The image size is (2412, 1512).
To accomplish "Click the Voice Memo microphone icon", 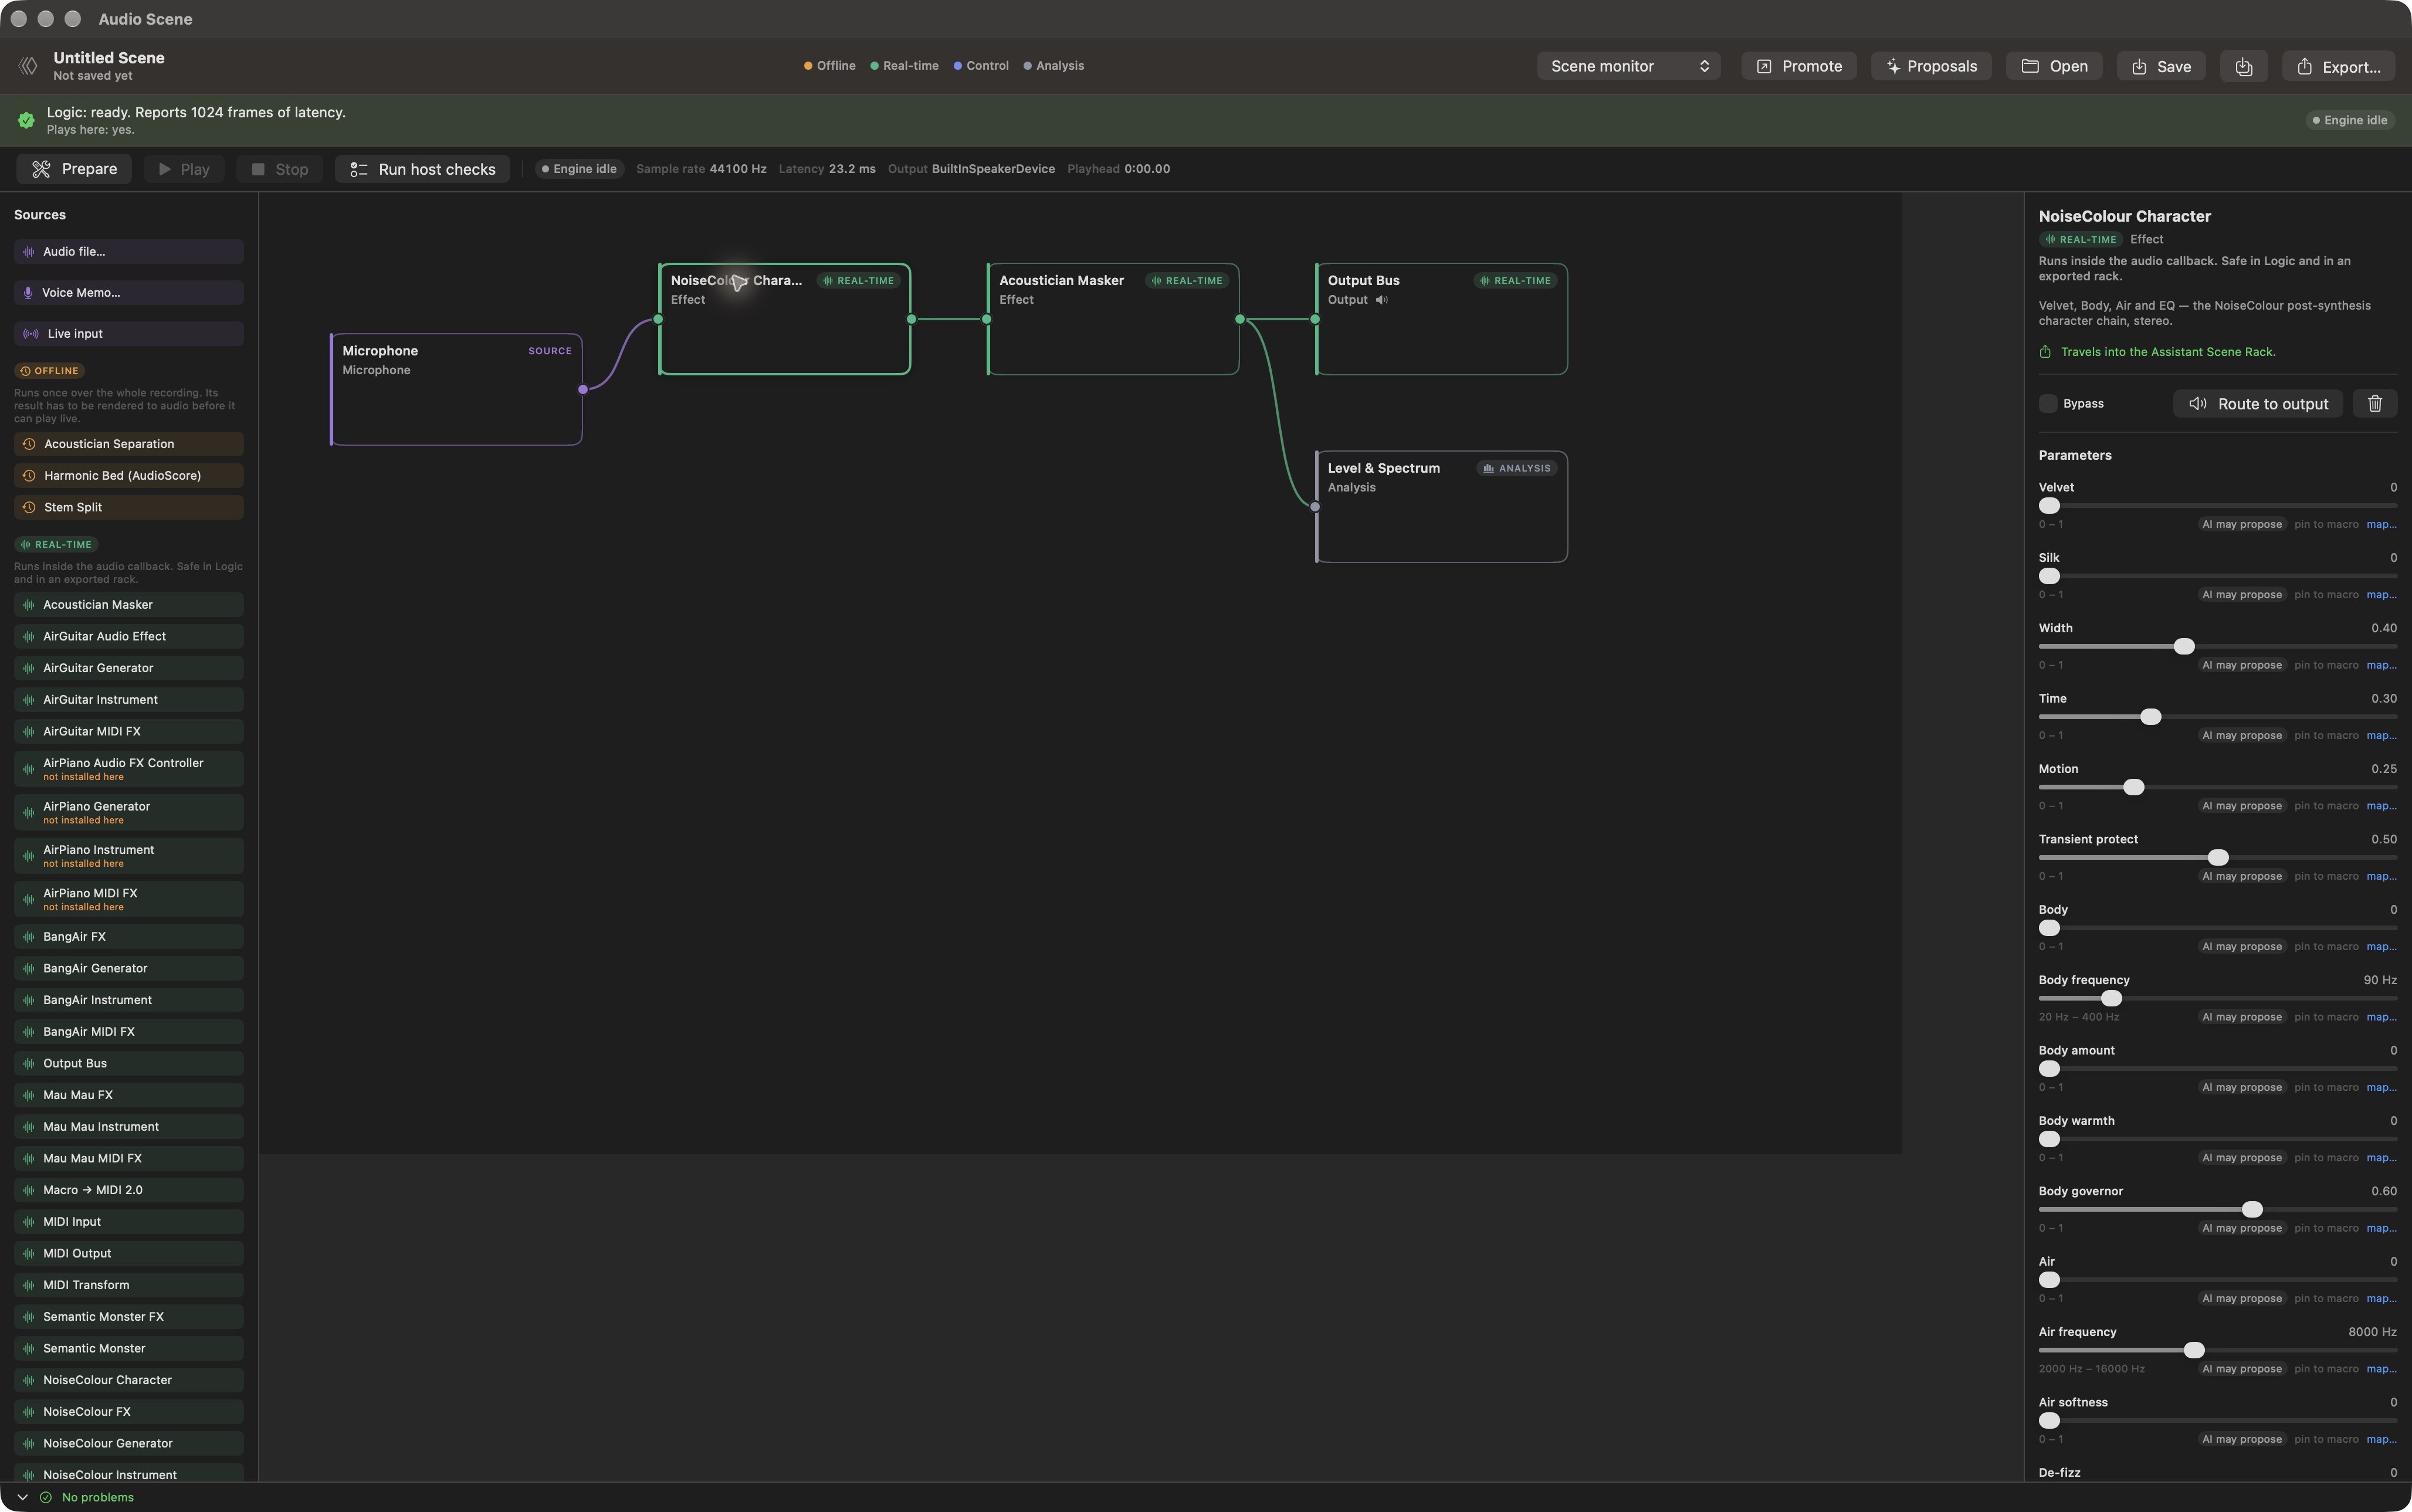I will point(28,293).
